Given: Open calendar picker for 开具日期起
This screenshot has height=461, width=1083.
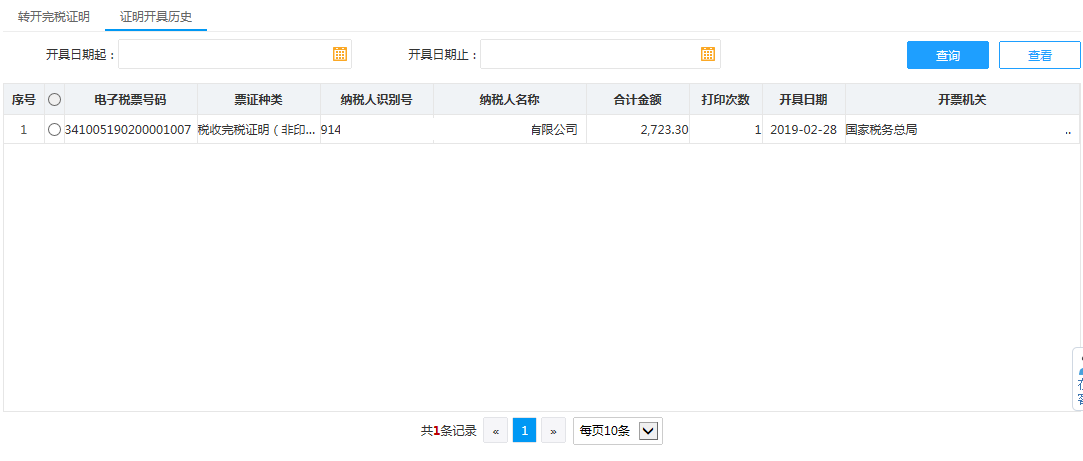Looking at the screenshot, I should pos(339,54).
